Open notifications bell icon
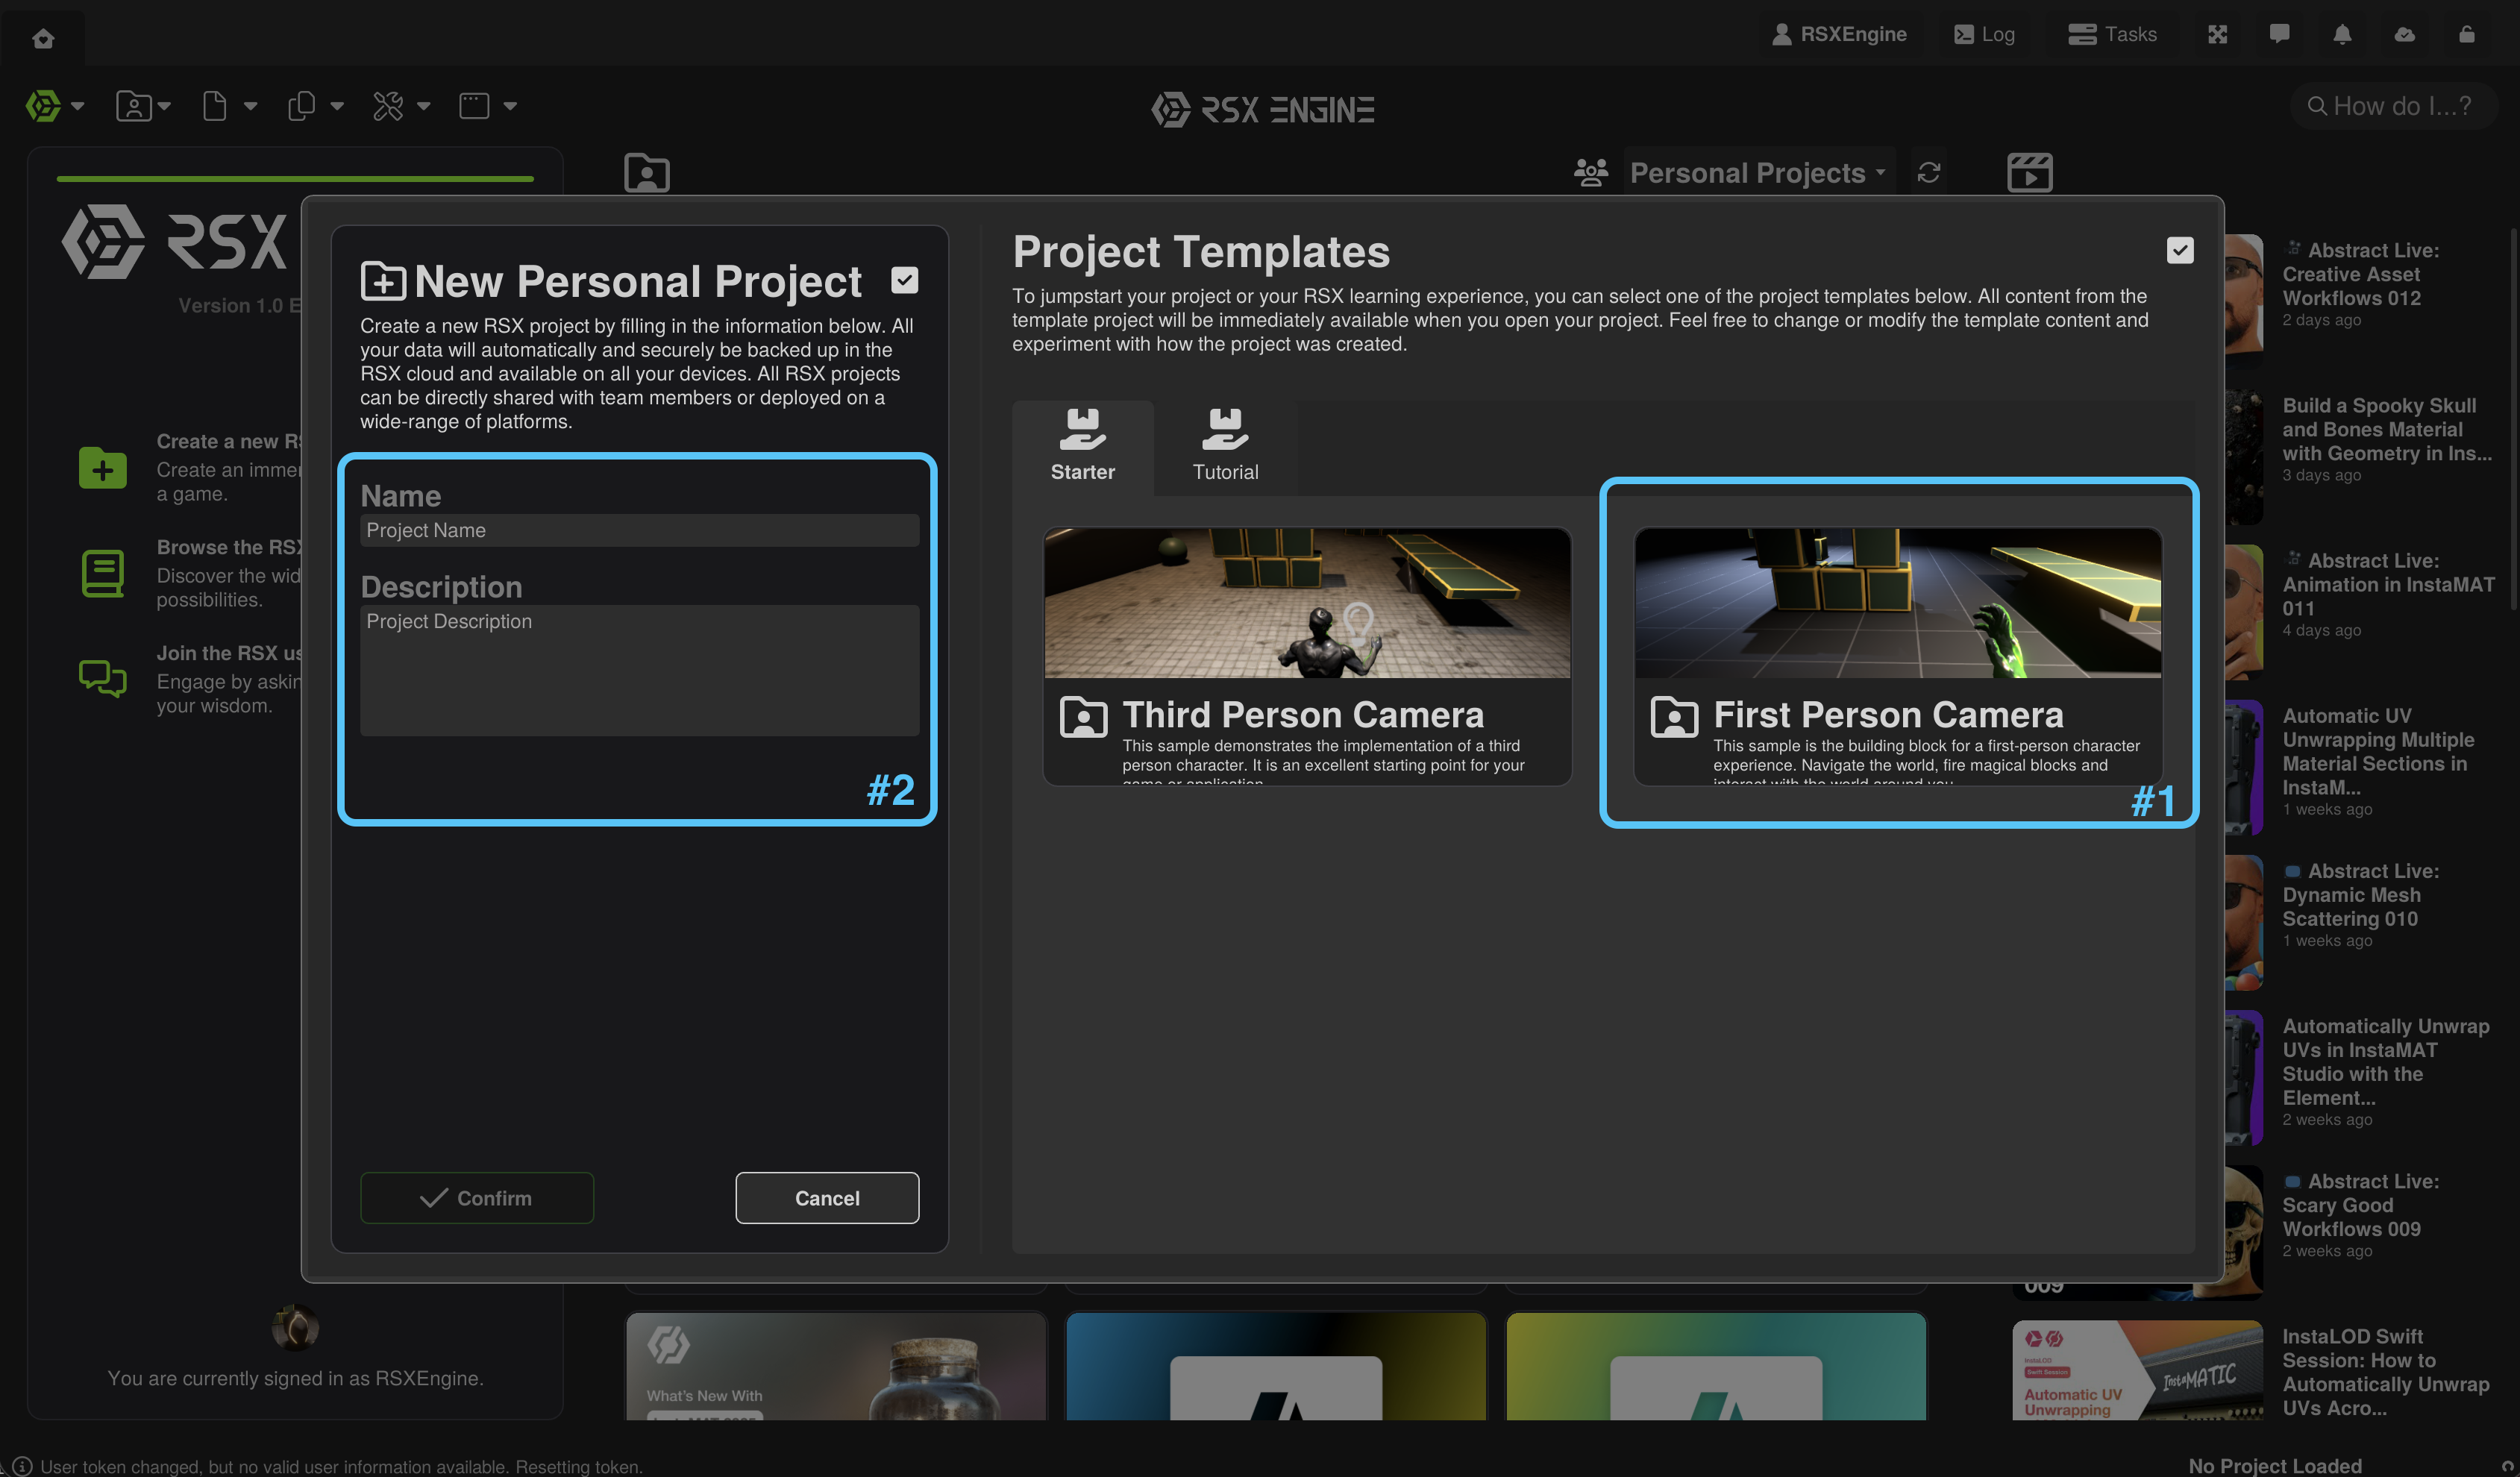The width and height of the screenshot is (2520, 1477). pyautogui.click(x=2342, y=34)
